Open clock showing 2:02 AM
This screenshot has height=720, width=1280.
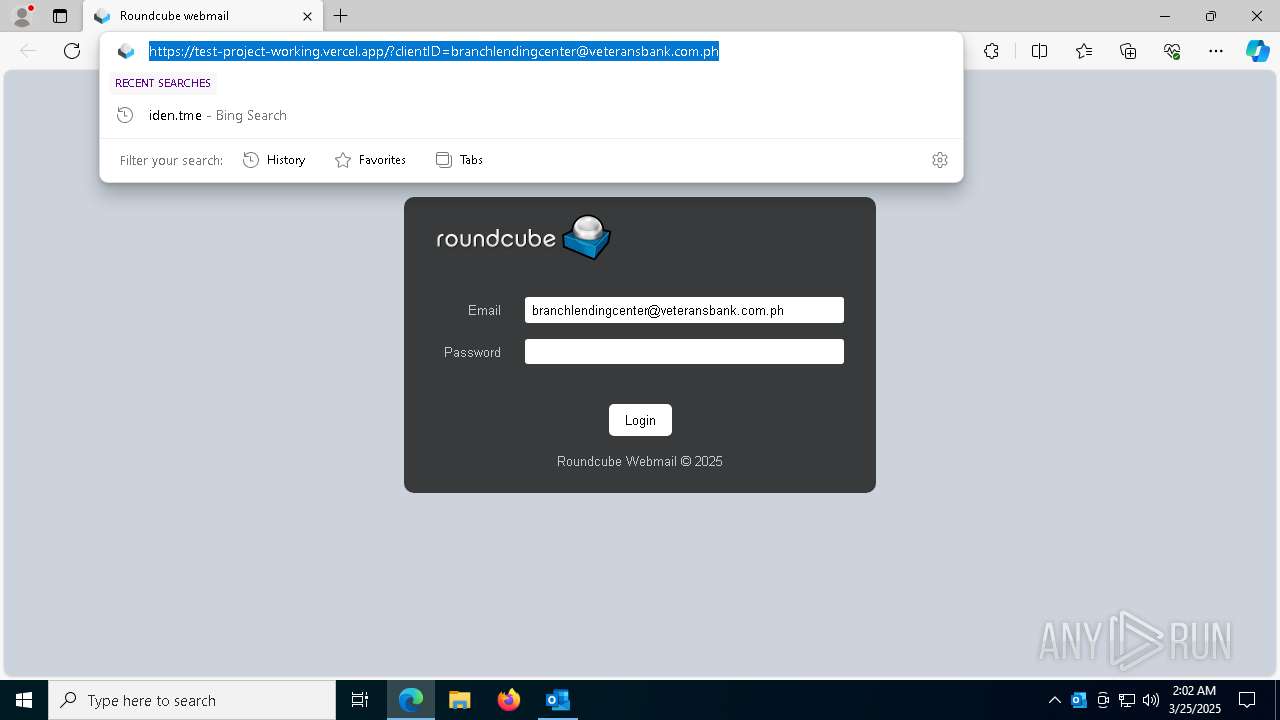1195,700
